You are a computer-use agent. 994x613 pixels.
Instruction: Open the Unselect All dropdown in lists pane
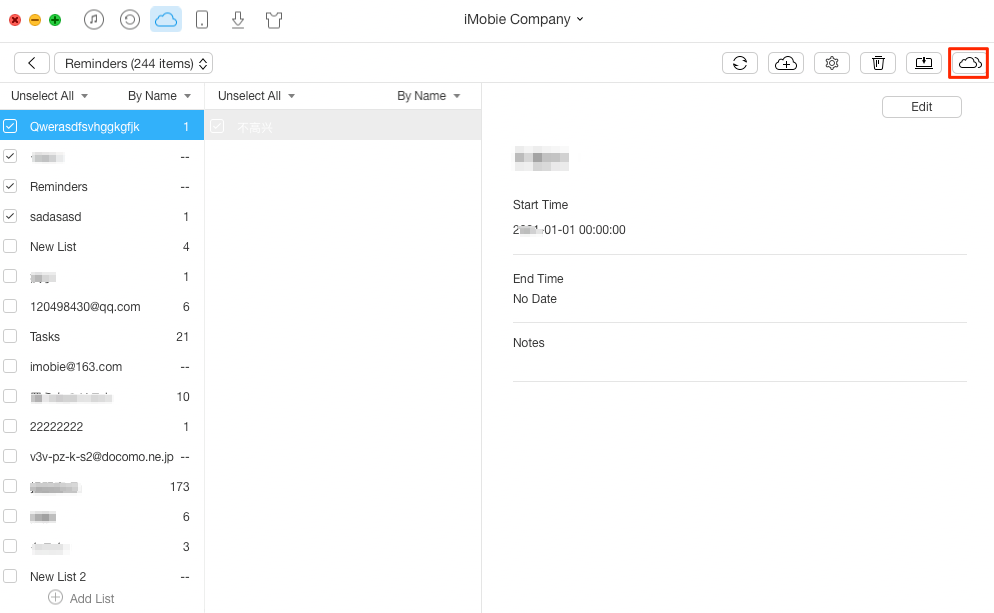pyautogui.click(x=49, y=96)
